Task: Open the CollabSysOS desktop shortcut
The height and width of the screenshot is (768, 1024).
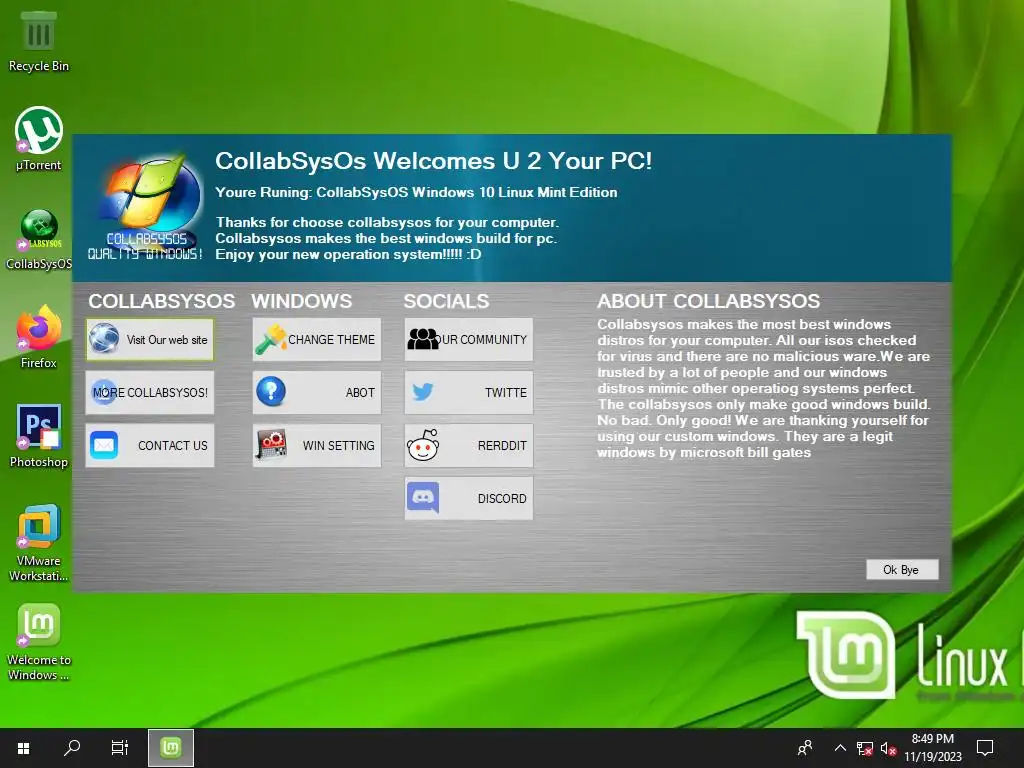Action: click(39, 239)
